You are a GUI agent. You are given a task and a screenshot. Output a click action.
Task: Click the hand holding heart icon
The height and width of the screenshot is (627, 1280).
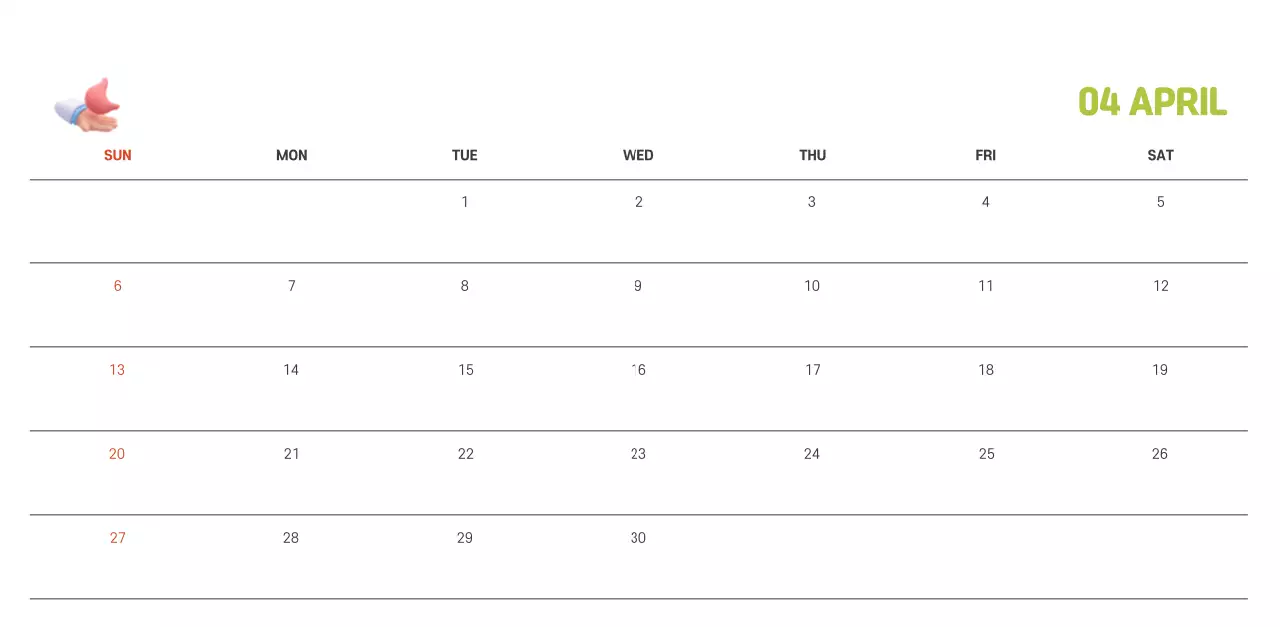pos(87,105)
